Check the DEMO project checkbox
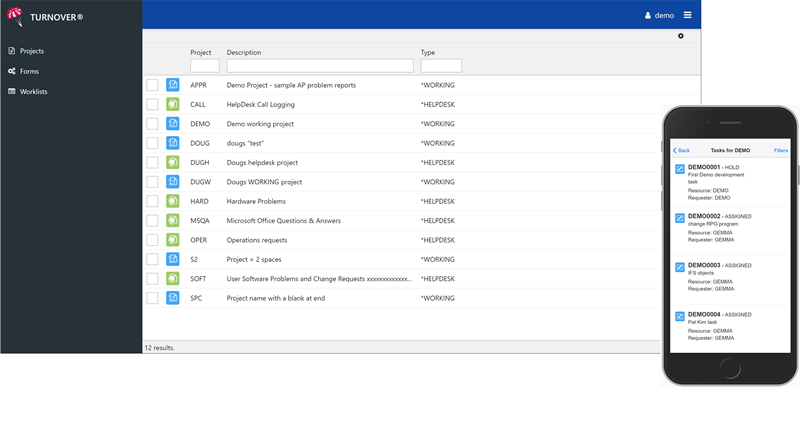The height and width of the screenshot is (444, 800). [152, 124]
